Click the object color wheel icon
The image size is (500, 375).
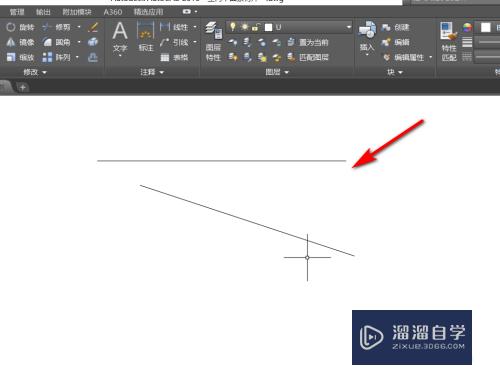[467, 27]
